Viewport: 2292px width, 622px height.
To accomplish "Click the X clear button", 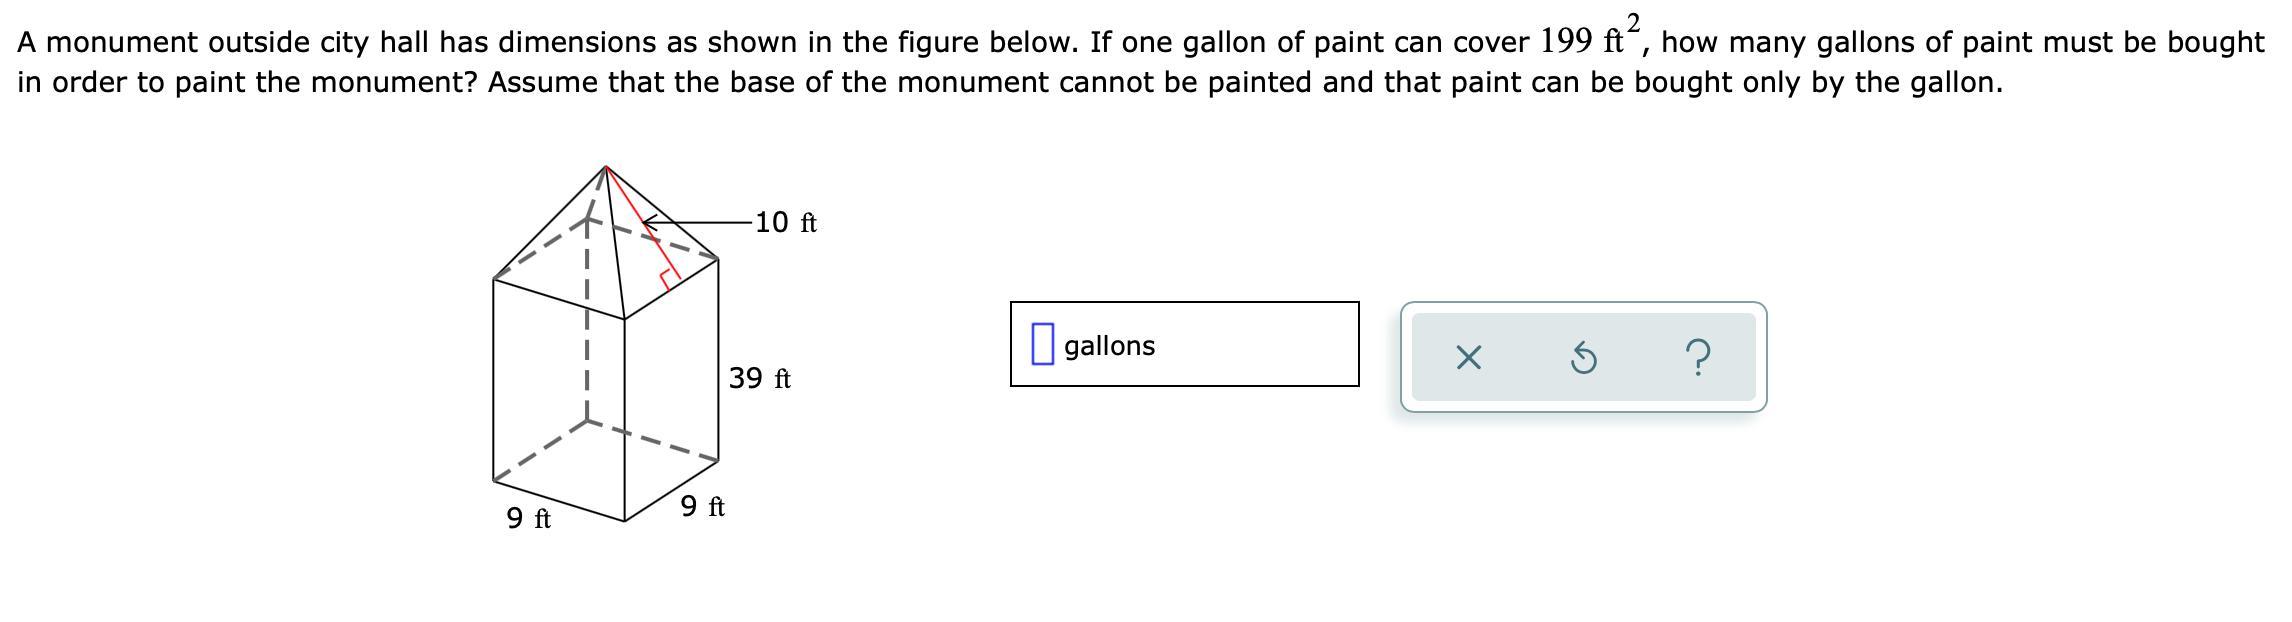I will [1467, 357].
